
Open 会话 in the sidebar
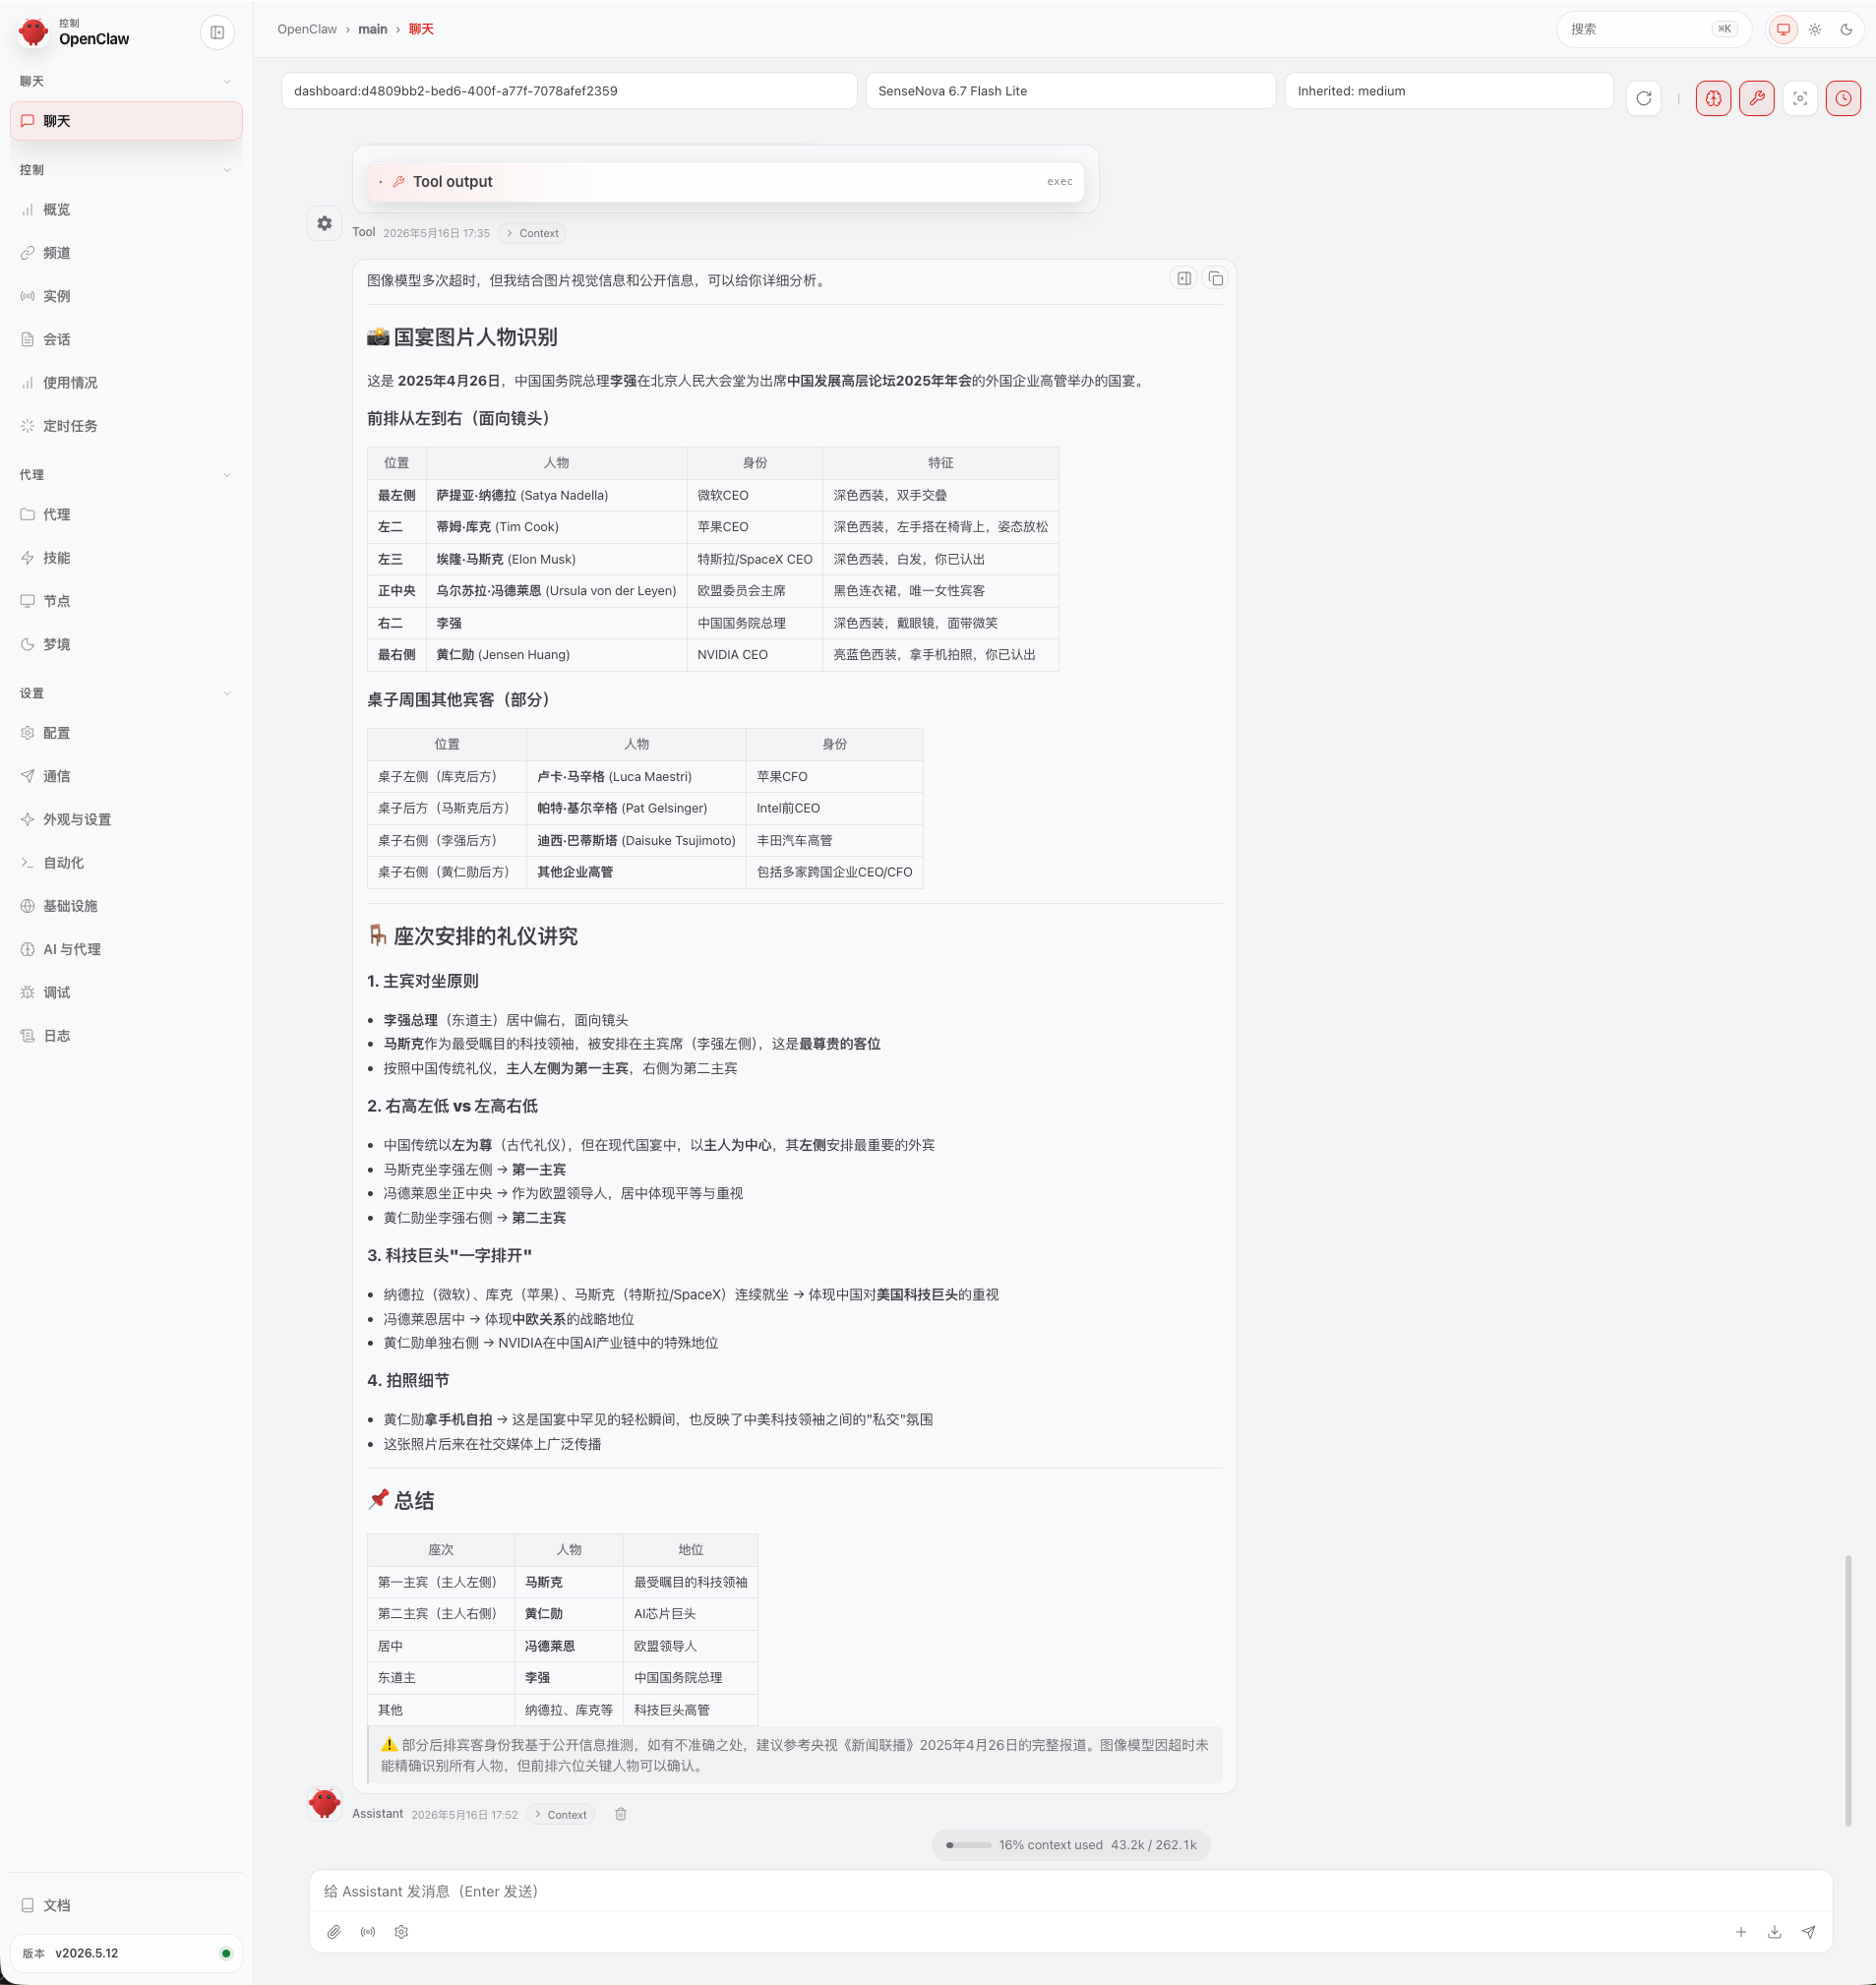(x=126, y=339)
